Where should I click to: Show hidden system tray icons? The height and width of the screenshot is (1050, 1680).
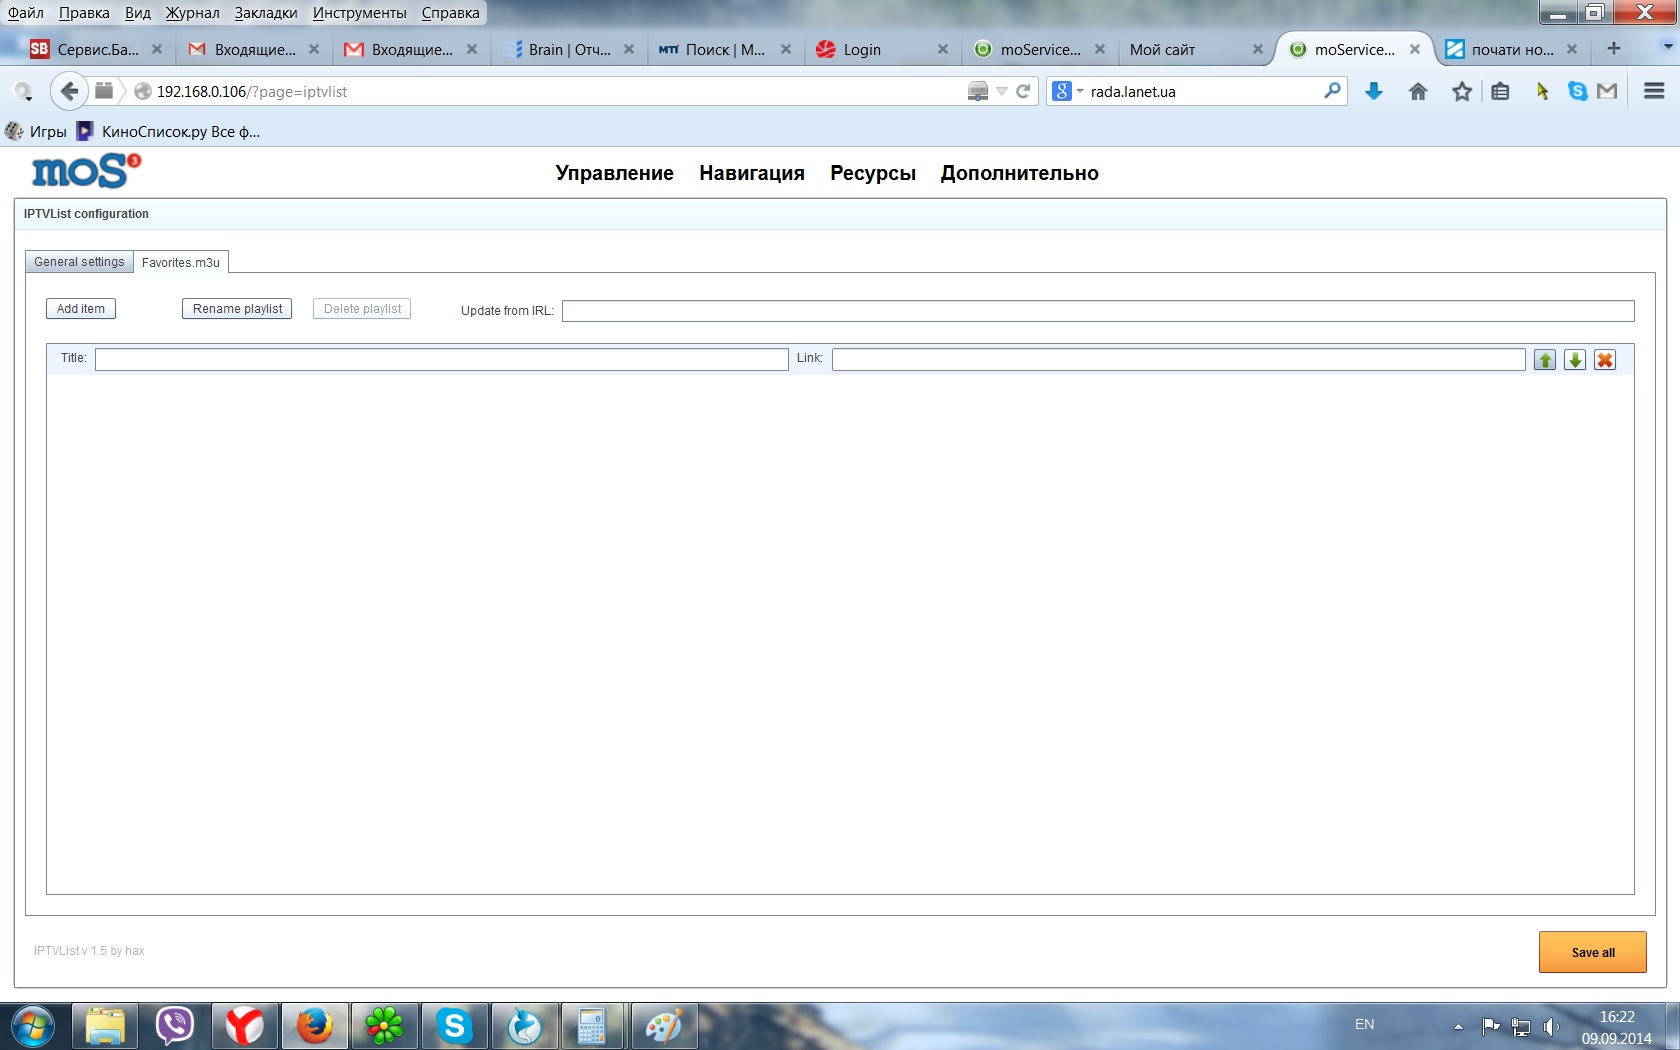point(1458,1026)
